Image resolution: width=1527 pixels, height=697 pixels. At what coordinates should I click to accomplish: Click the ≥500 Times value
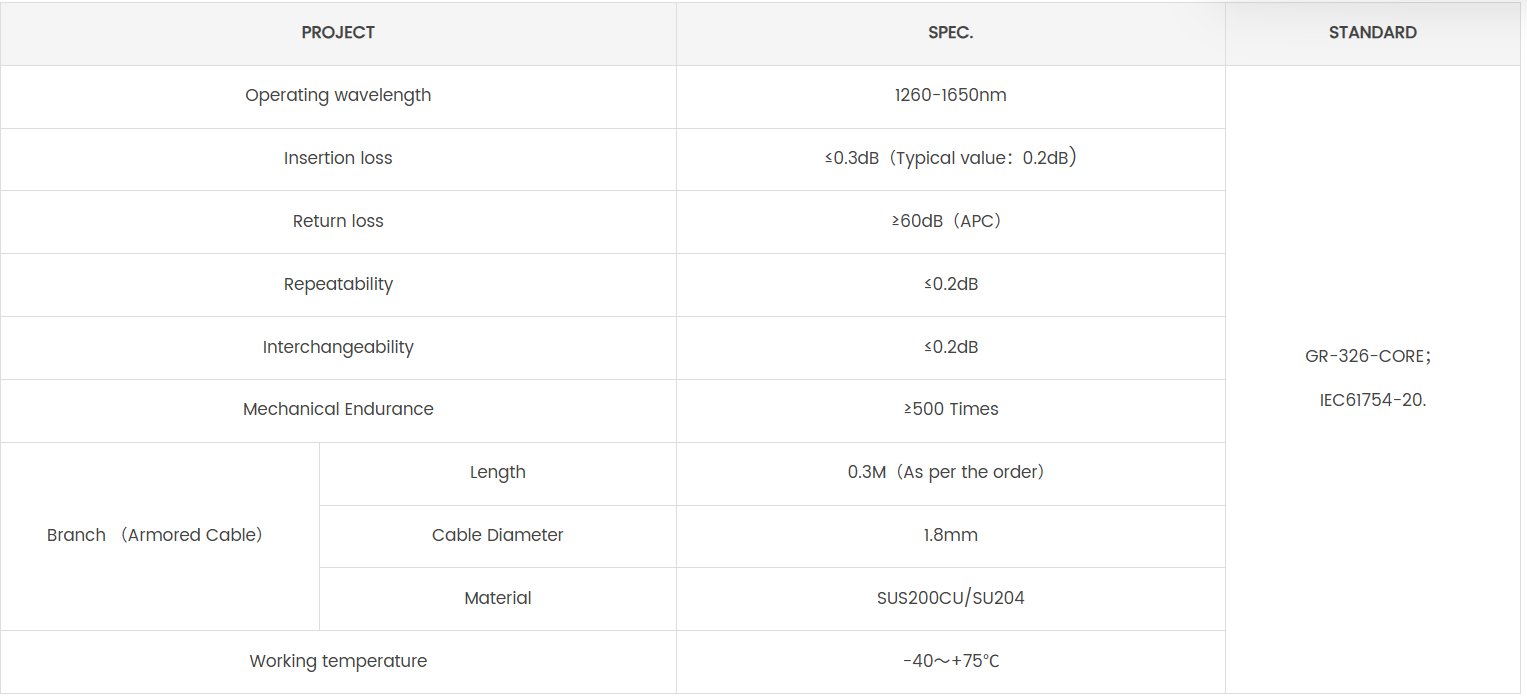click(950, 410)
